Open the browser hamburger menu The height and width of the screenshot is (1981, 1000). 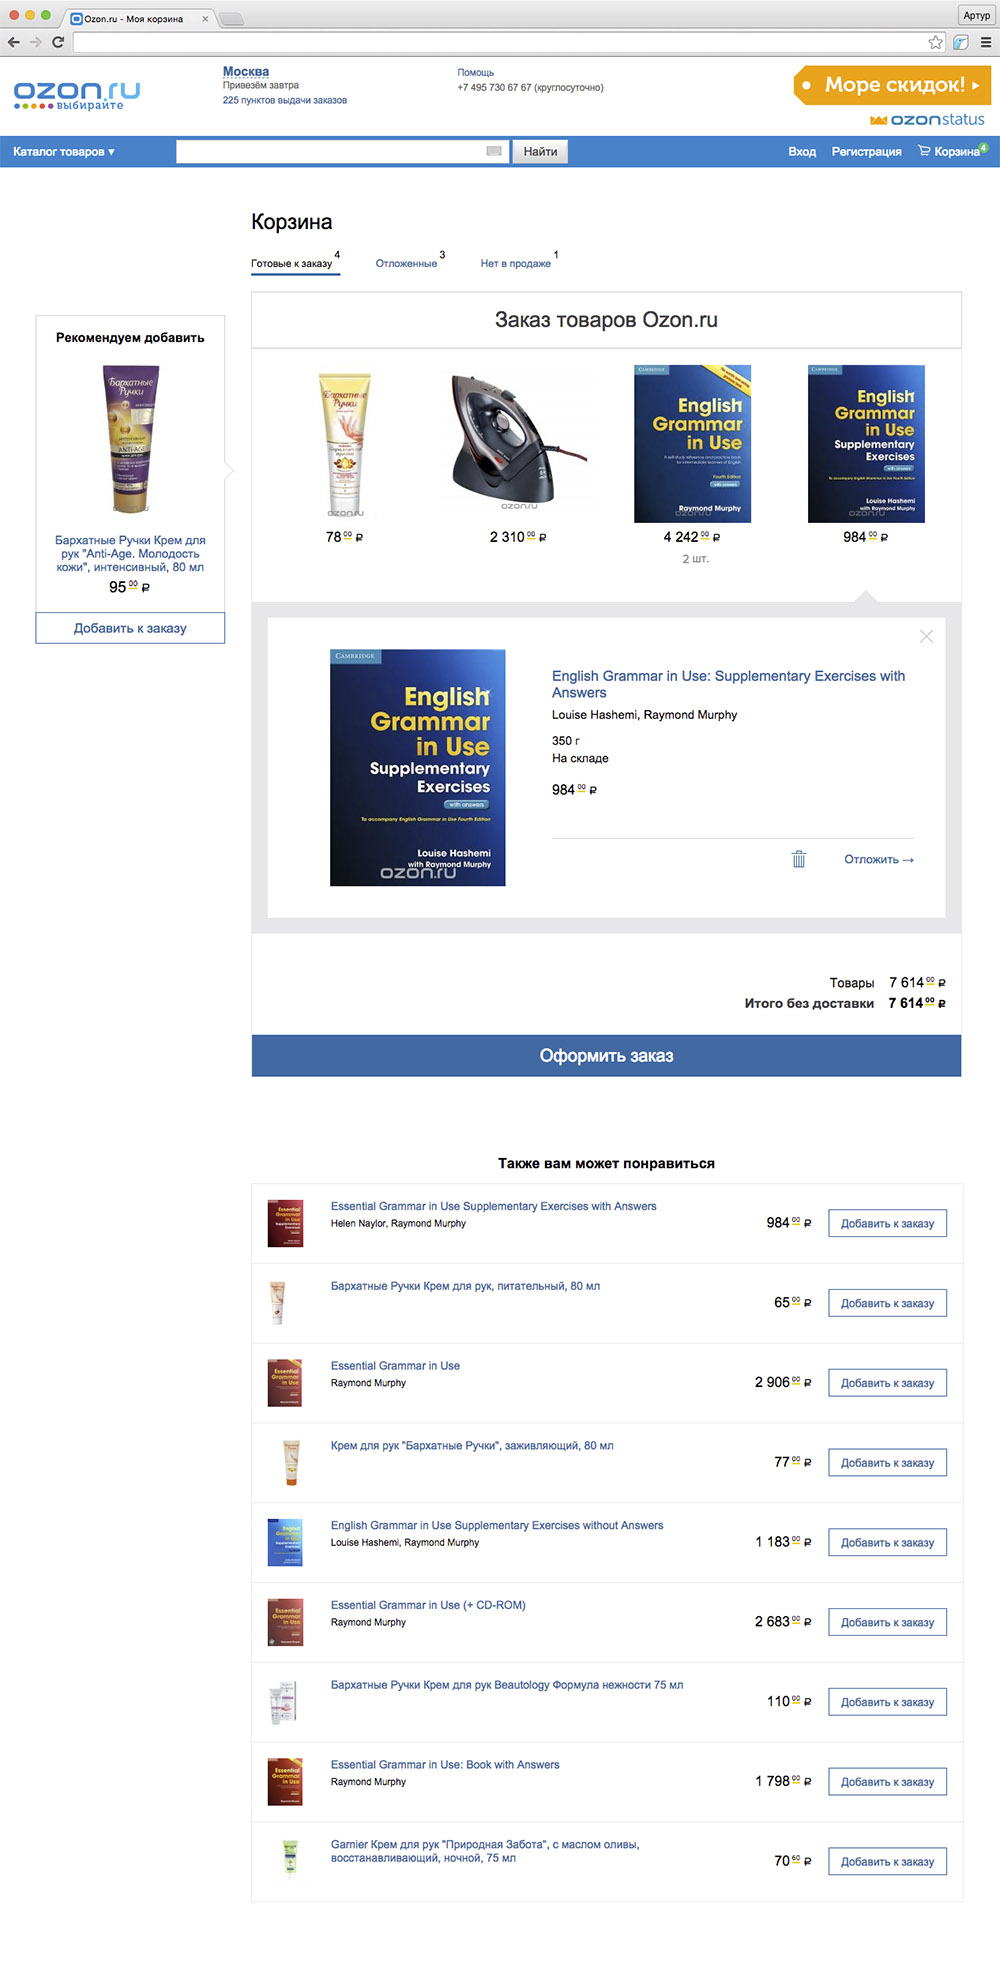986,42
